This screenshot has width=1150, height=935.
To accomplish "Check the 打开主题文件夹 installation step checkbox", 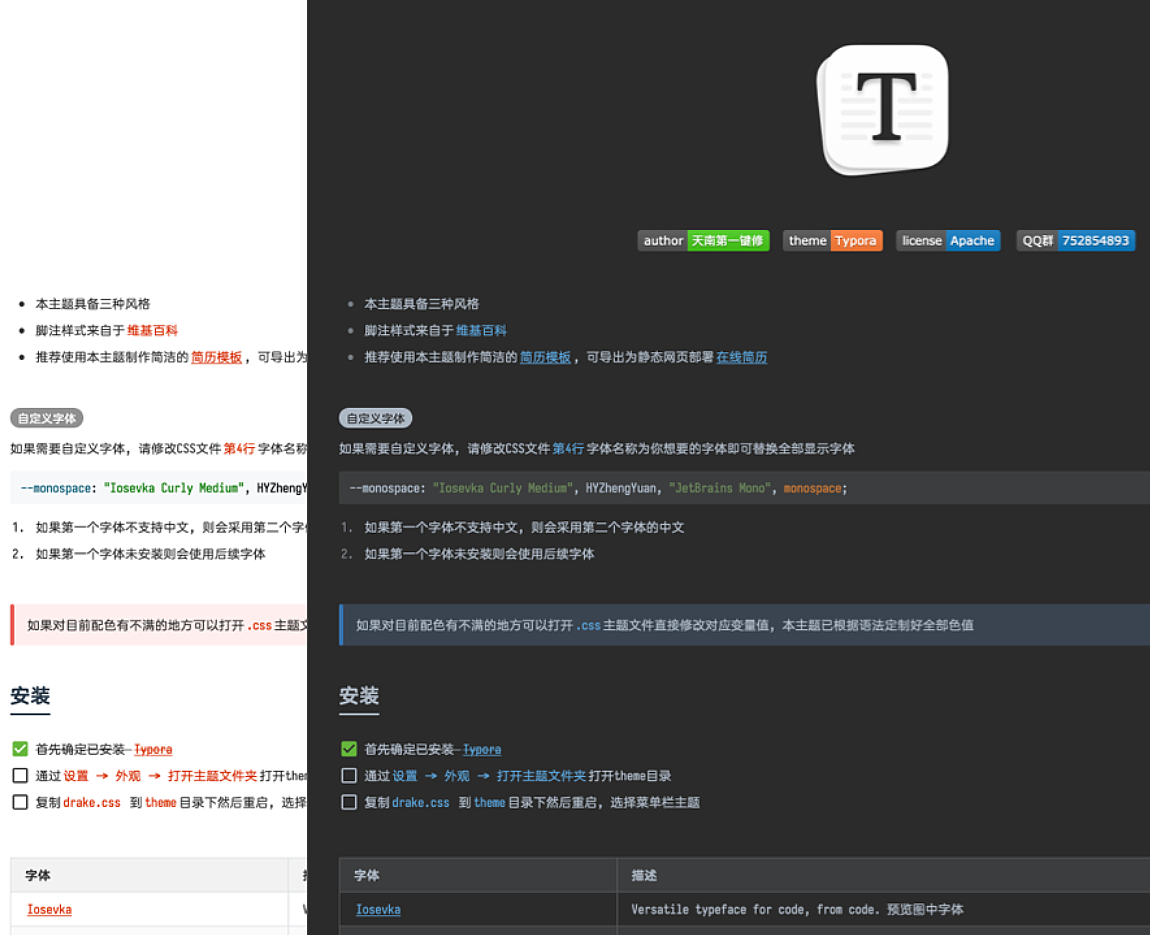I will point(349,774).
